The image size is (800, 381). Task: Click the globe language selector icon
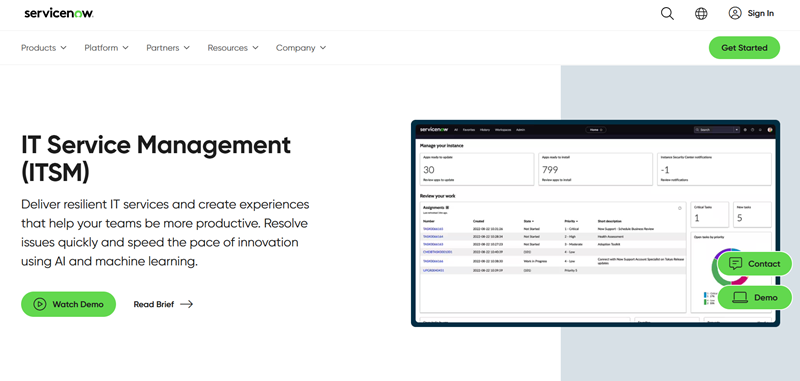[x=702, y=14]
